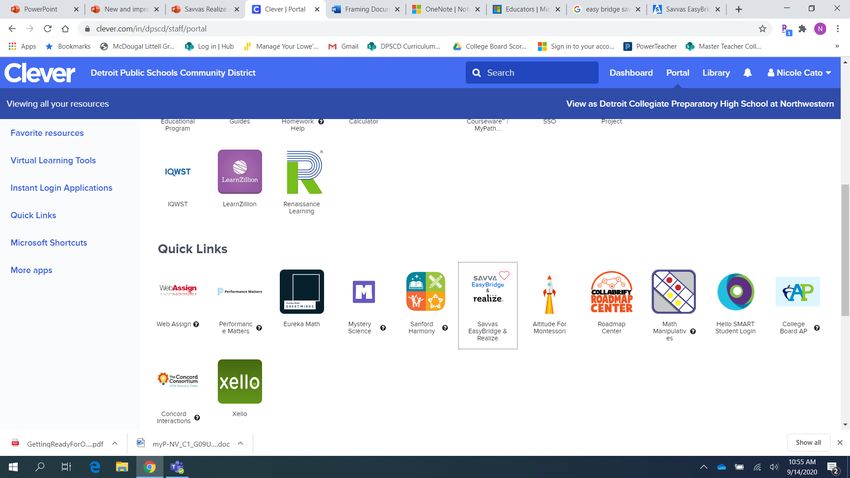Viewport: 850px width, 478px height.
Task: Open the IQWST app icon
Action: click(x=178, y=172)
